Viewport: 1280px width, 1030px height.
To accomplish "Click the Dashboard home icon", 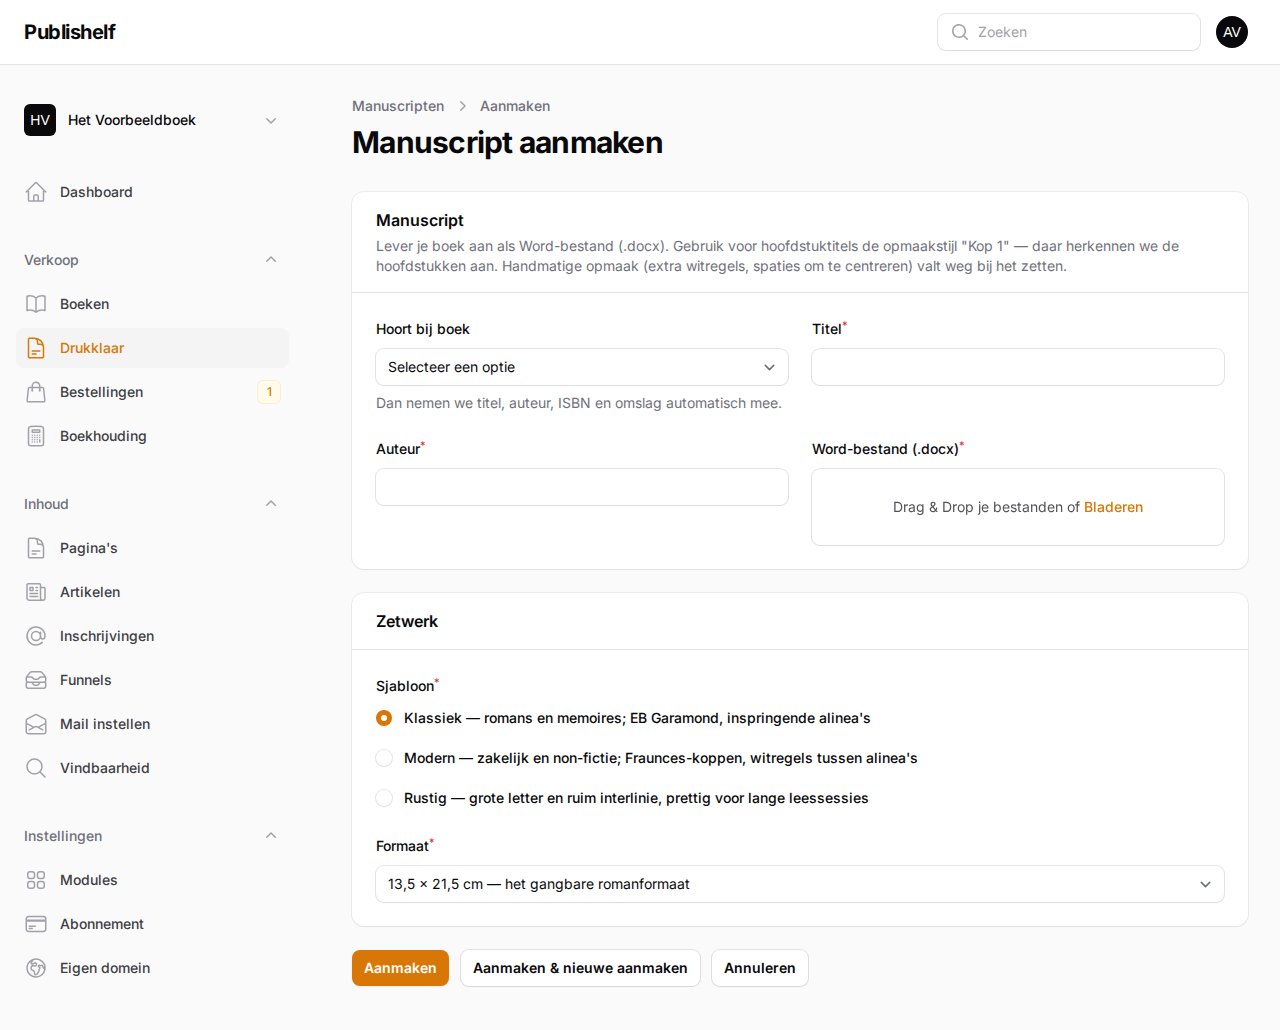I will pyautogui.click(x=36, y=192).
